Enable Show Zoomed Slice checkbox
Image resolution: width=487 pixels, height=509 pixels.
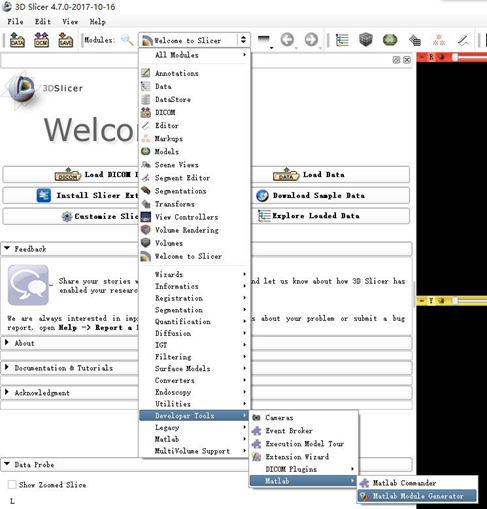[x=12, y=484]
